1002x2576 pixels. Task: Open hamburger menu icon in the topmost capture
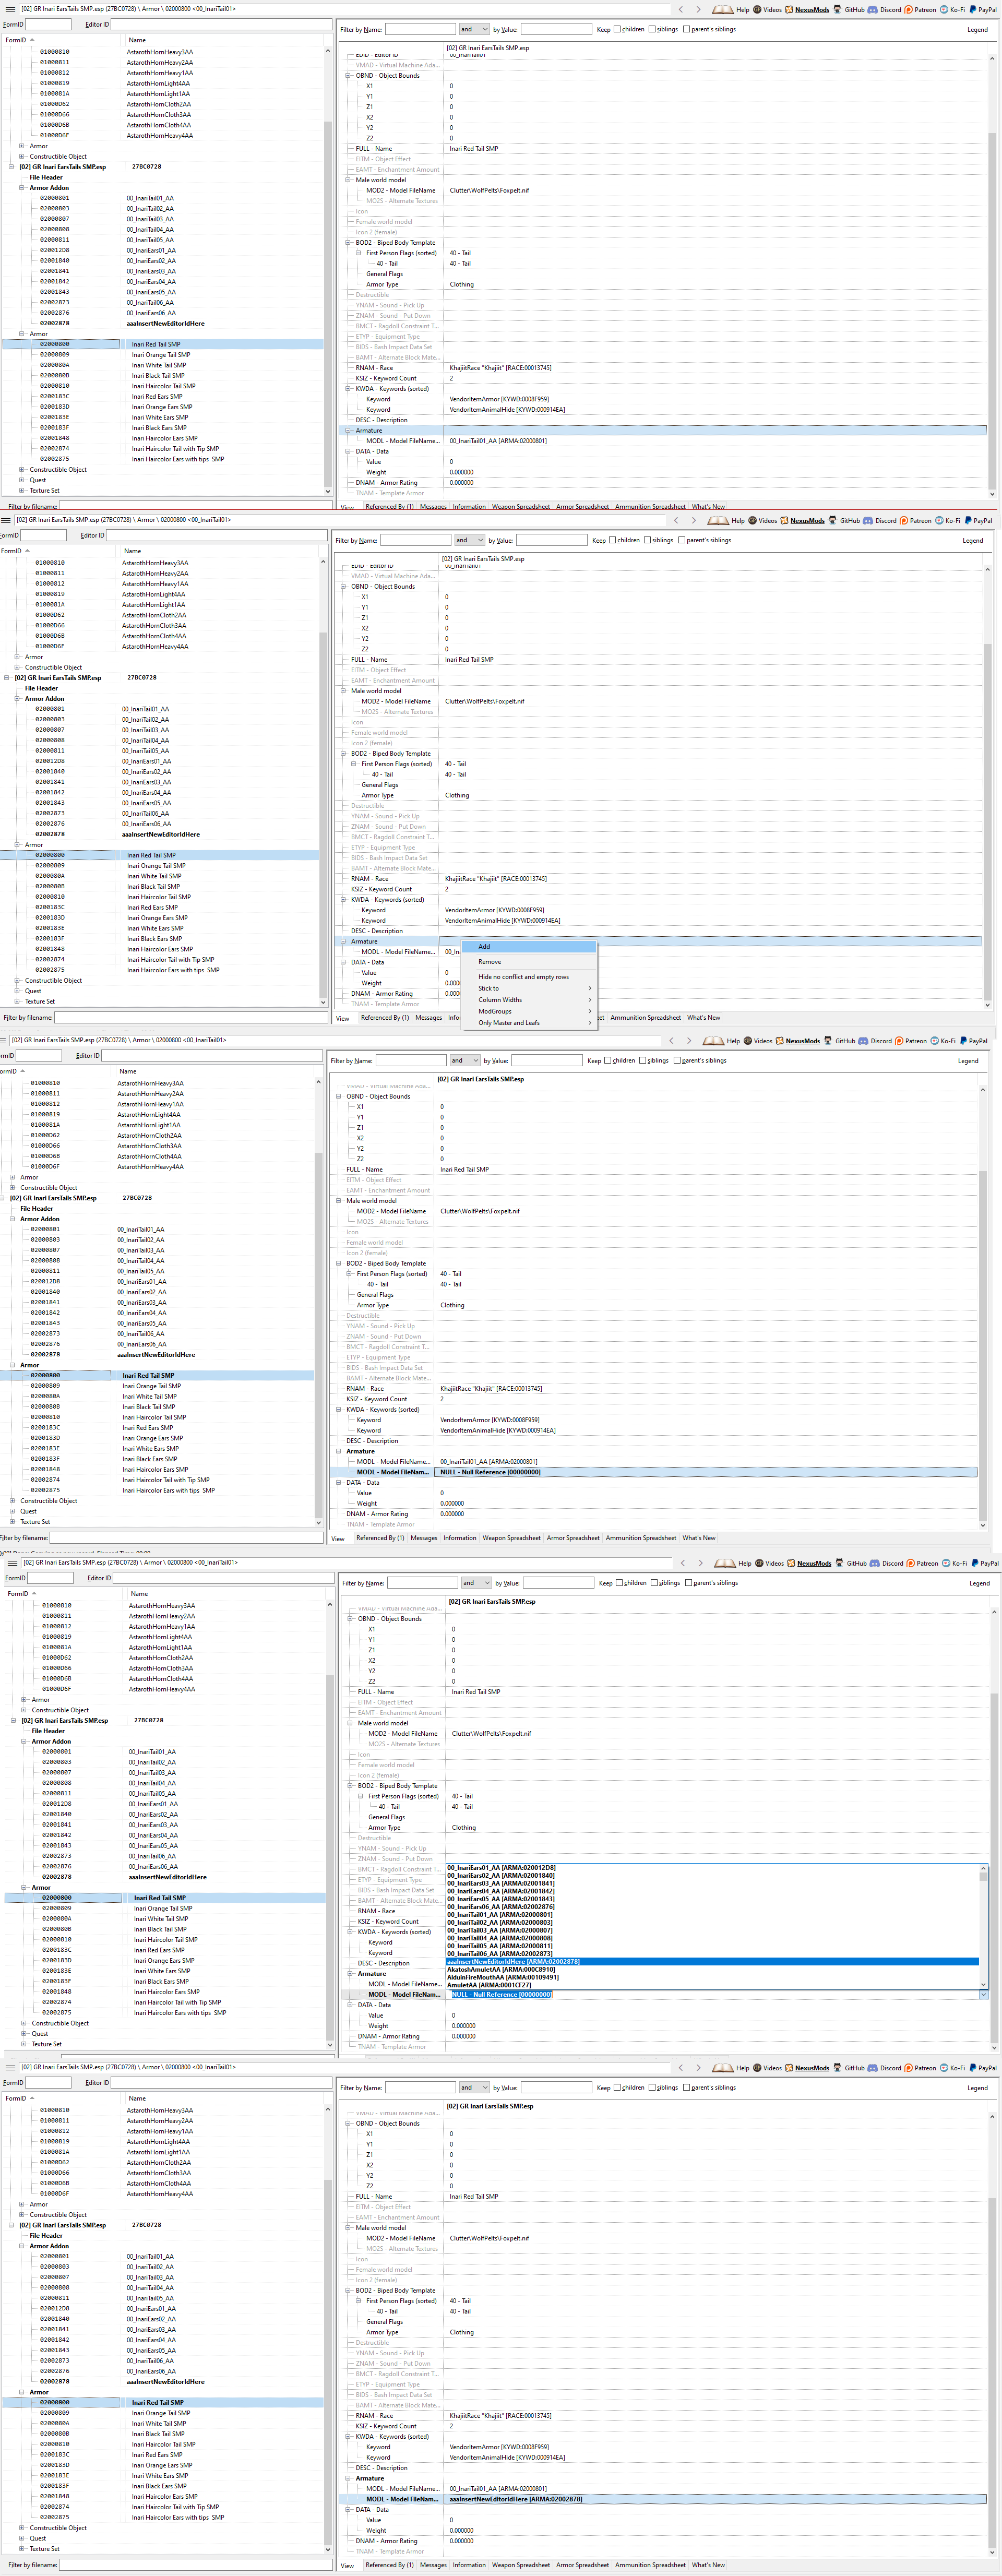10,9
